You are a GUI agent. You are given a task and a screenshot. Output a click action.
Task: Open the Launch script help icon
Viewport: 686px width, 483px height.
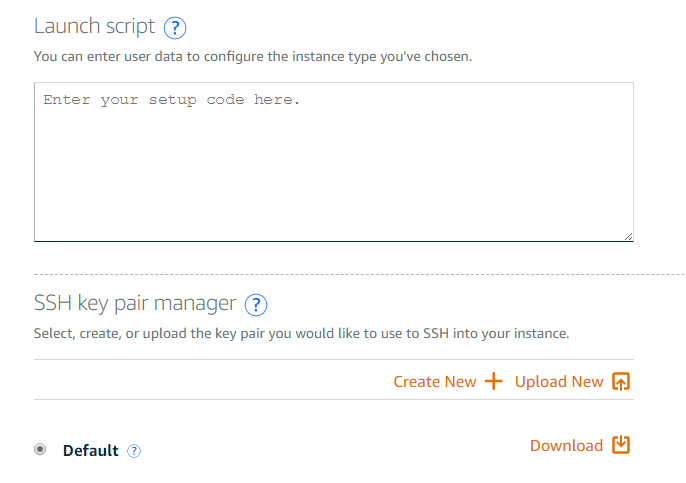tap(175, 28)
